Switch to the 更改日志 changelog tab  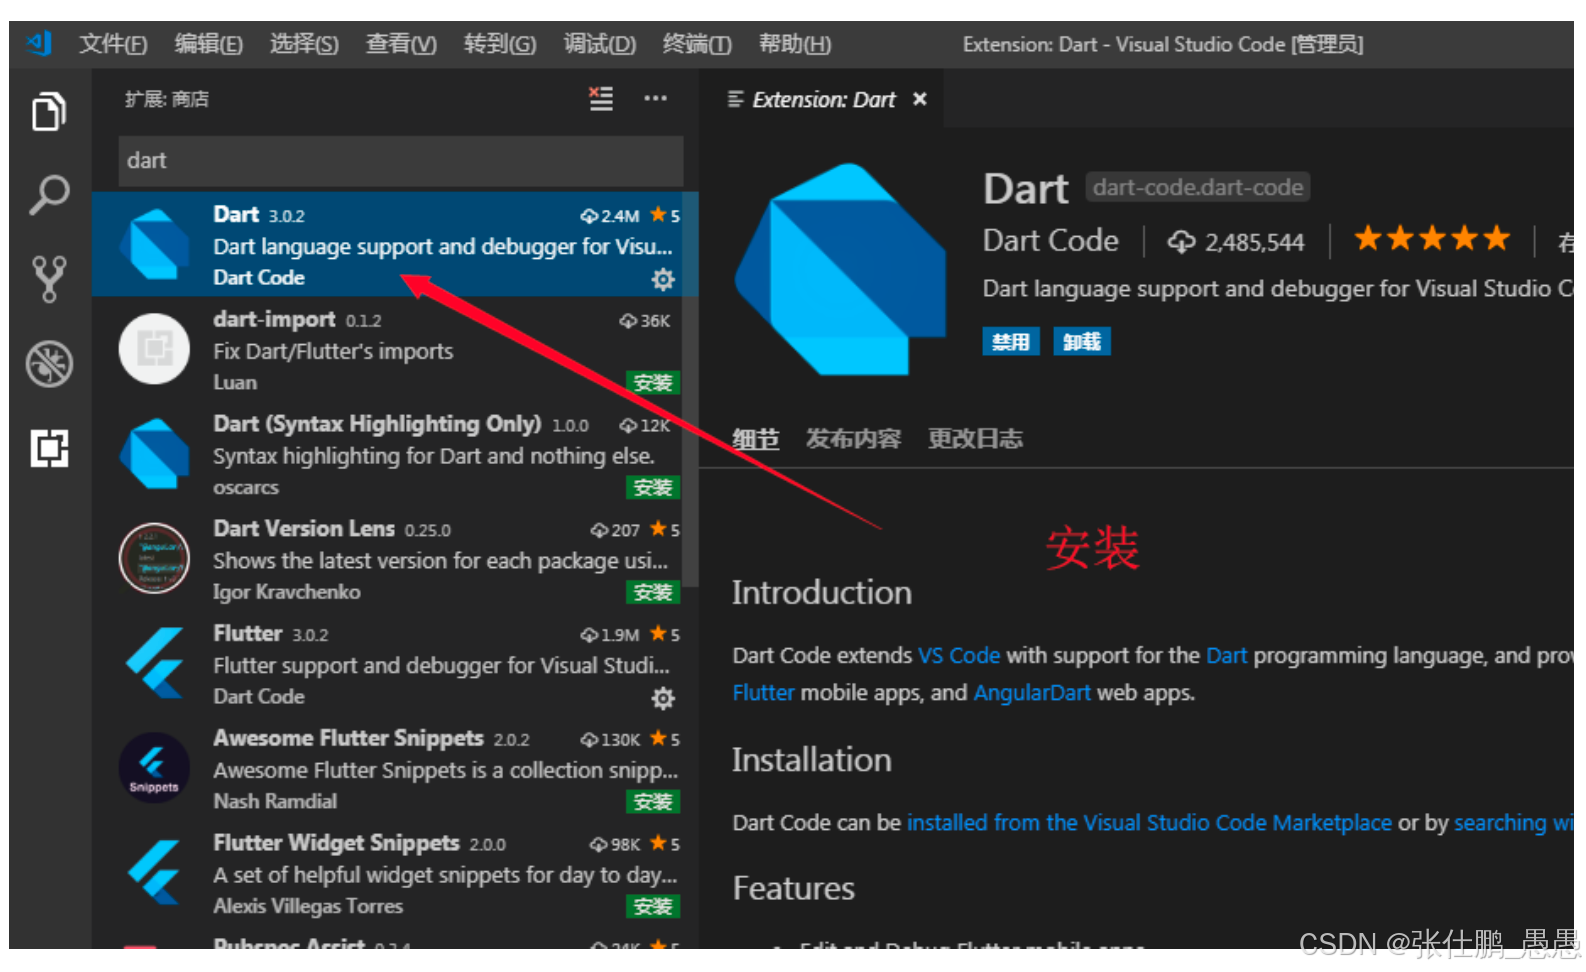tap(975, 439)
